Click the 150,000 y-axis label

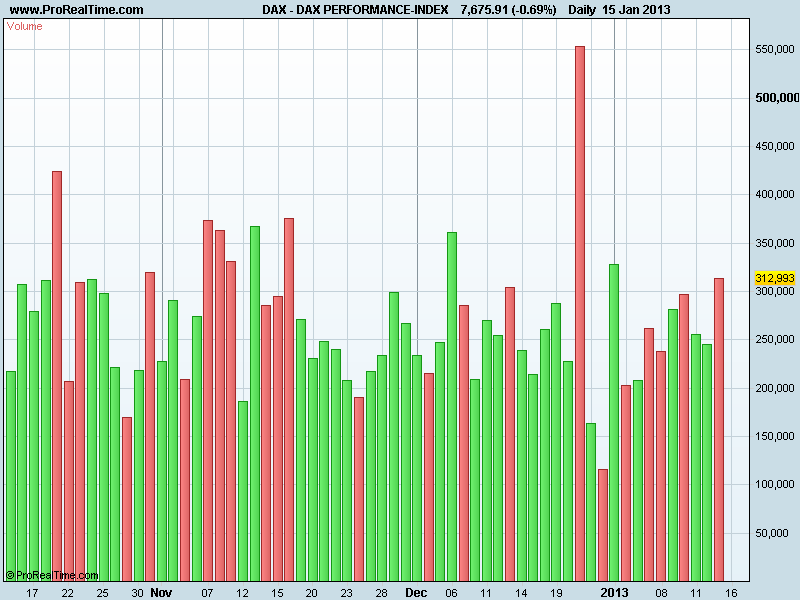click(x=774, y=436)
